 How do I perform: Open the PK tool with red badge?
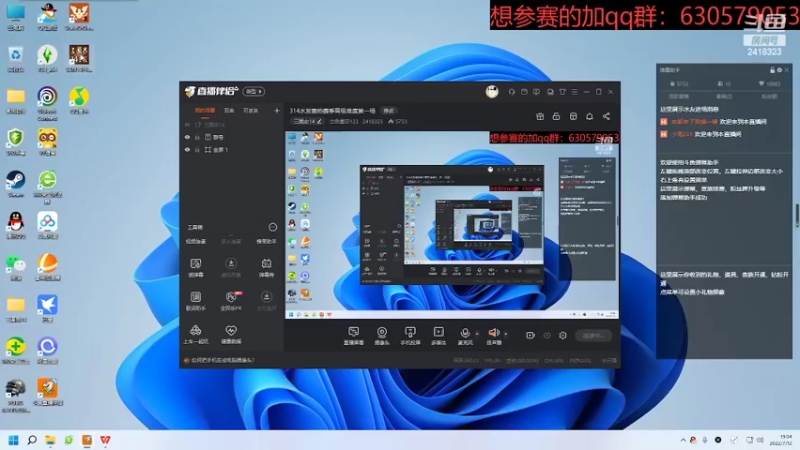pyautogui.click(x=231, y=301)
